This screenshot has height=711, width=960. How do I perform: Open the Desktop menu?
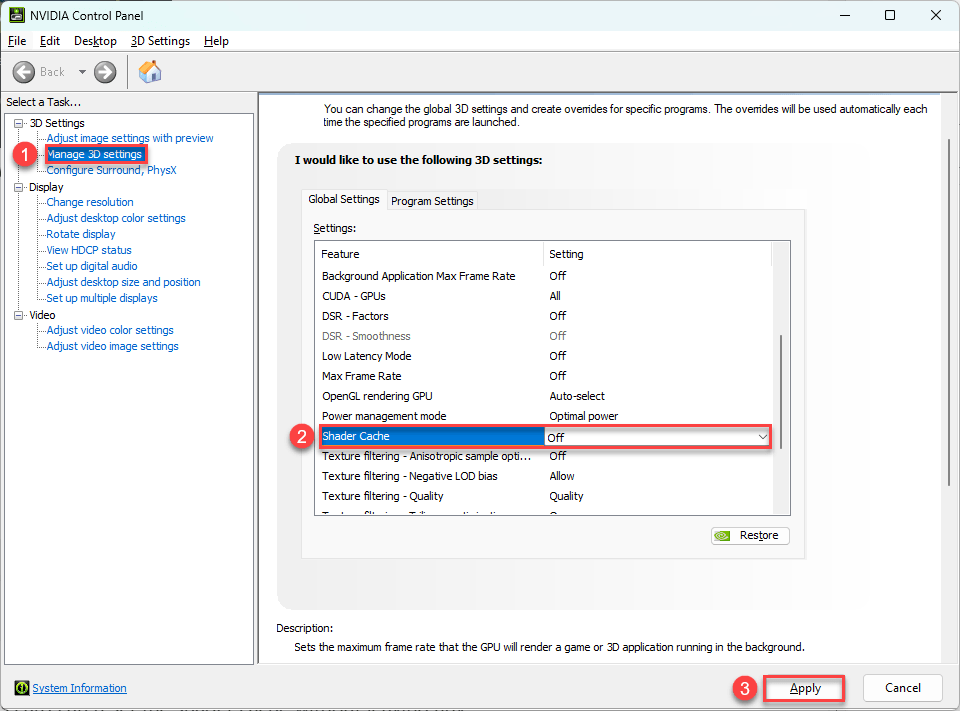pos(95,41)
